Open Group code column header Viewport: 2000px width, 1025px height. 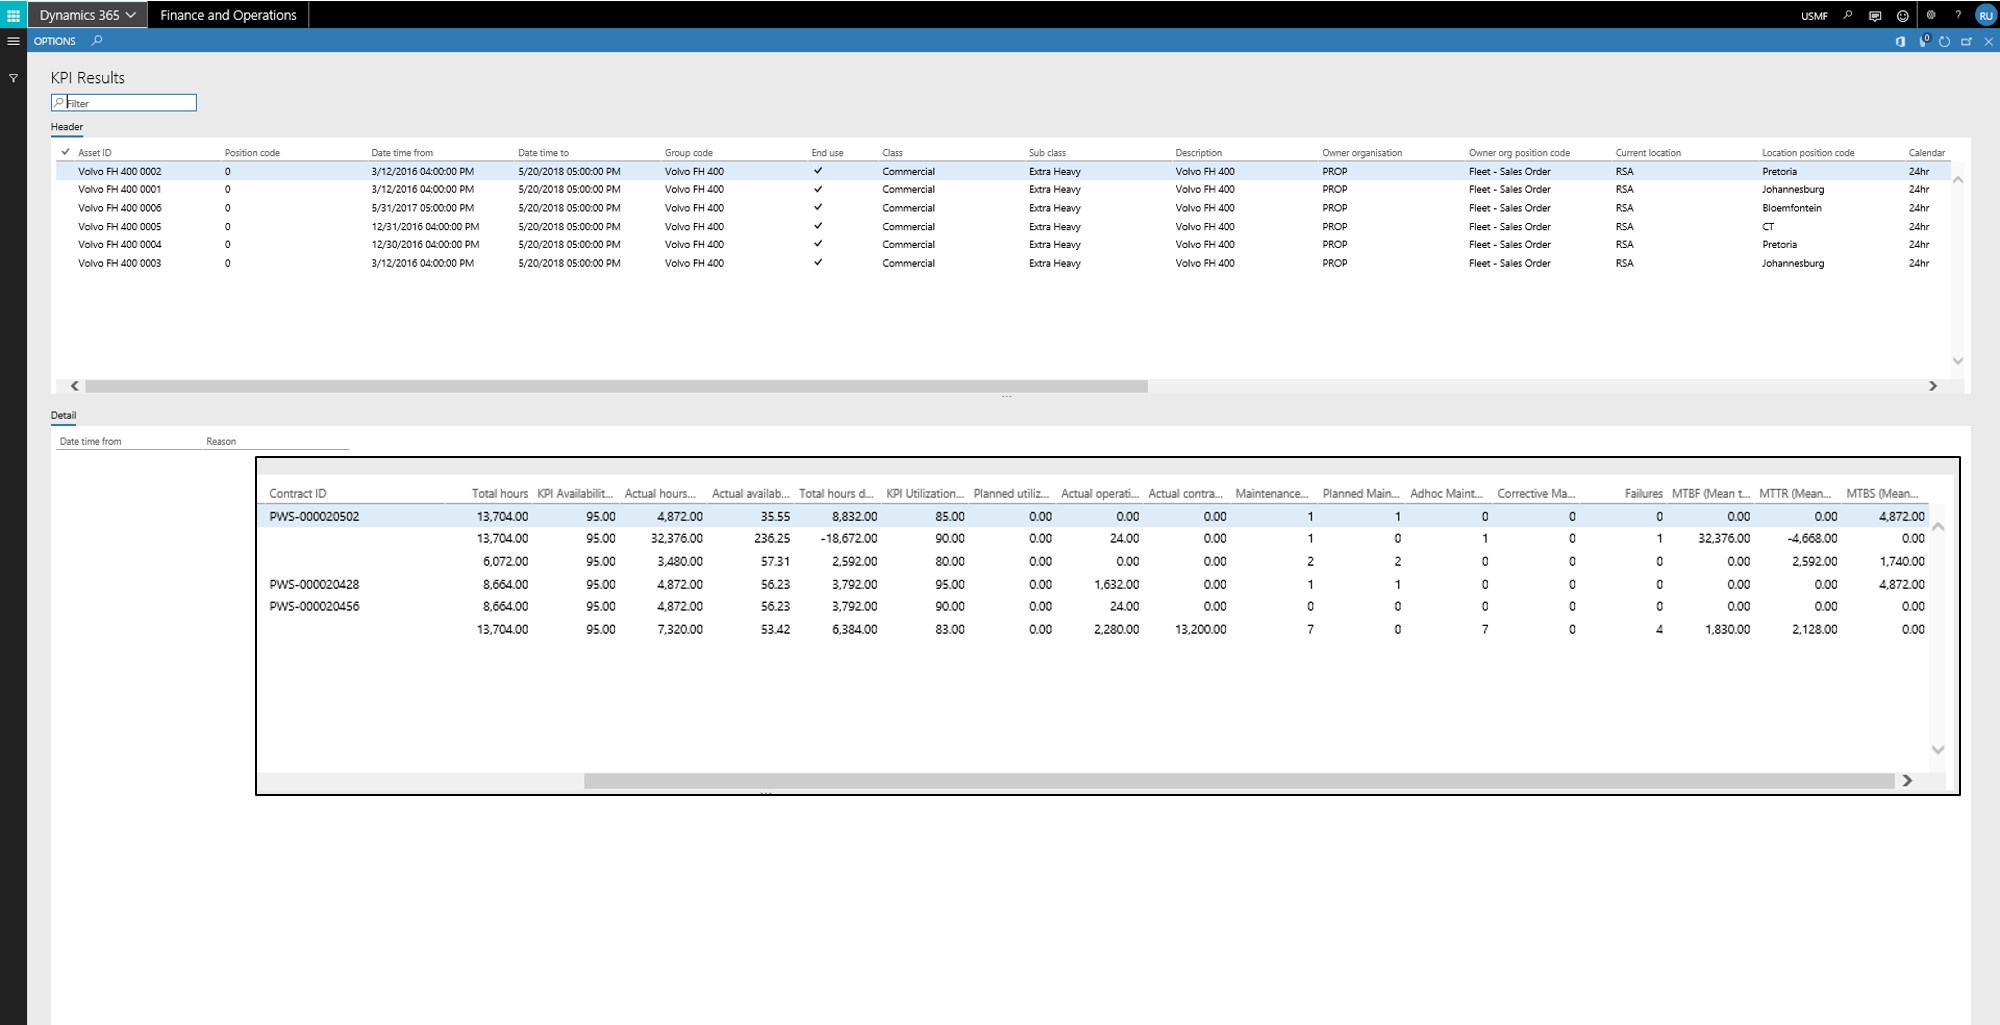click(x=689, y=153)
